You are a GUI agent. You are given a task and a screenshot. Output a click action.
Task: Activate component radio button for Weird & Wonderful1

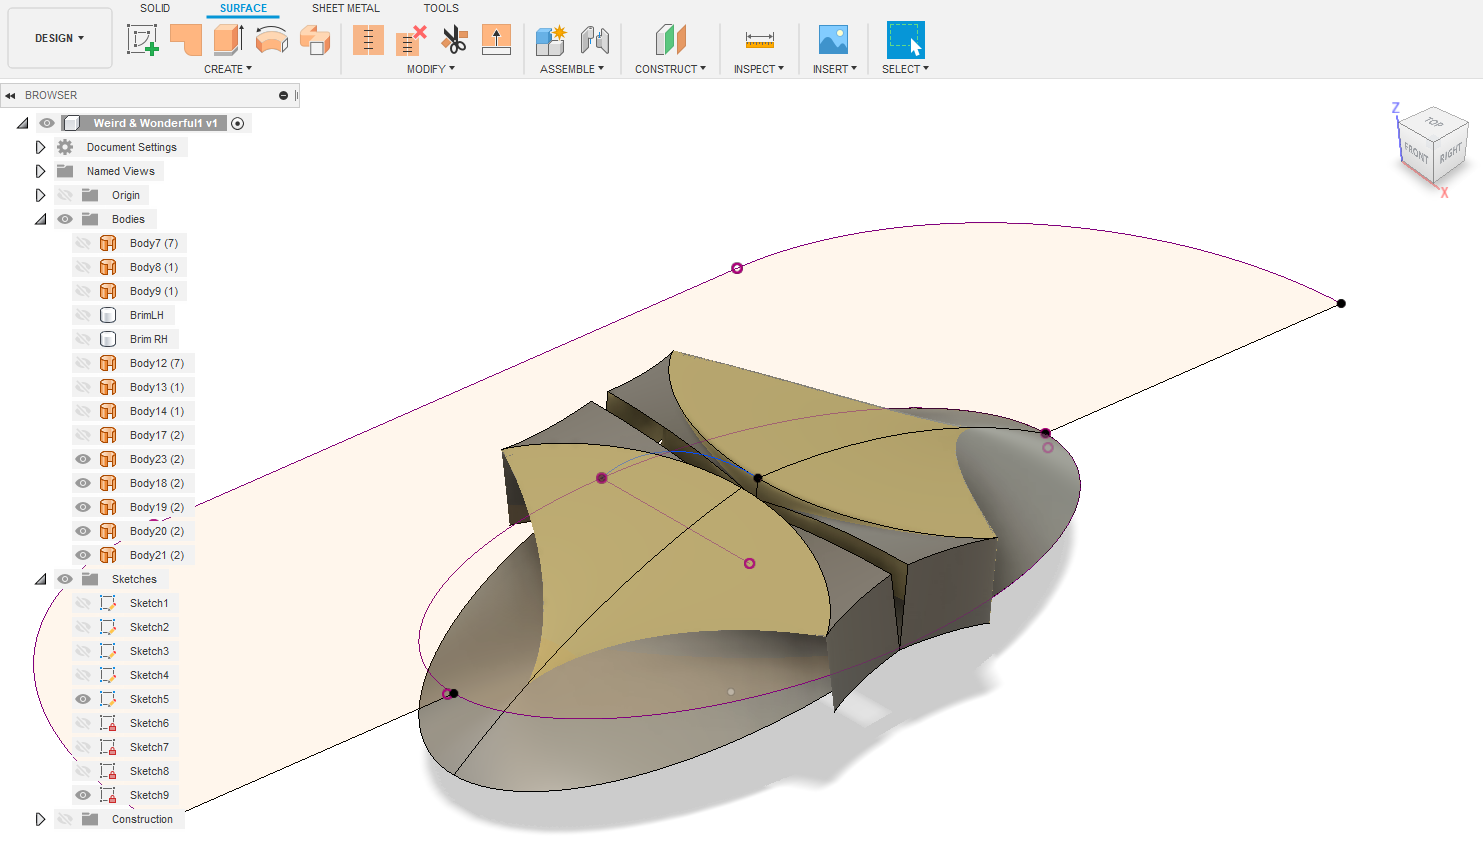click(x=238, y=123)
